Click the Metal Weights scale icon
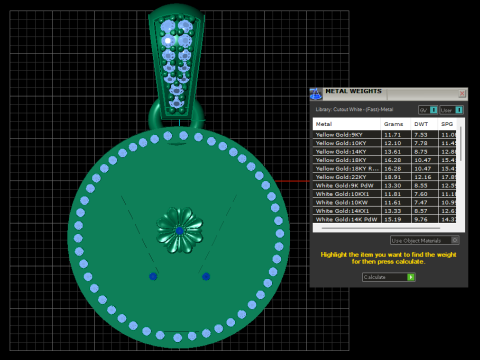 pos(316,94)
